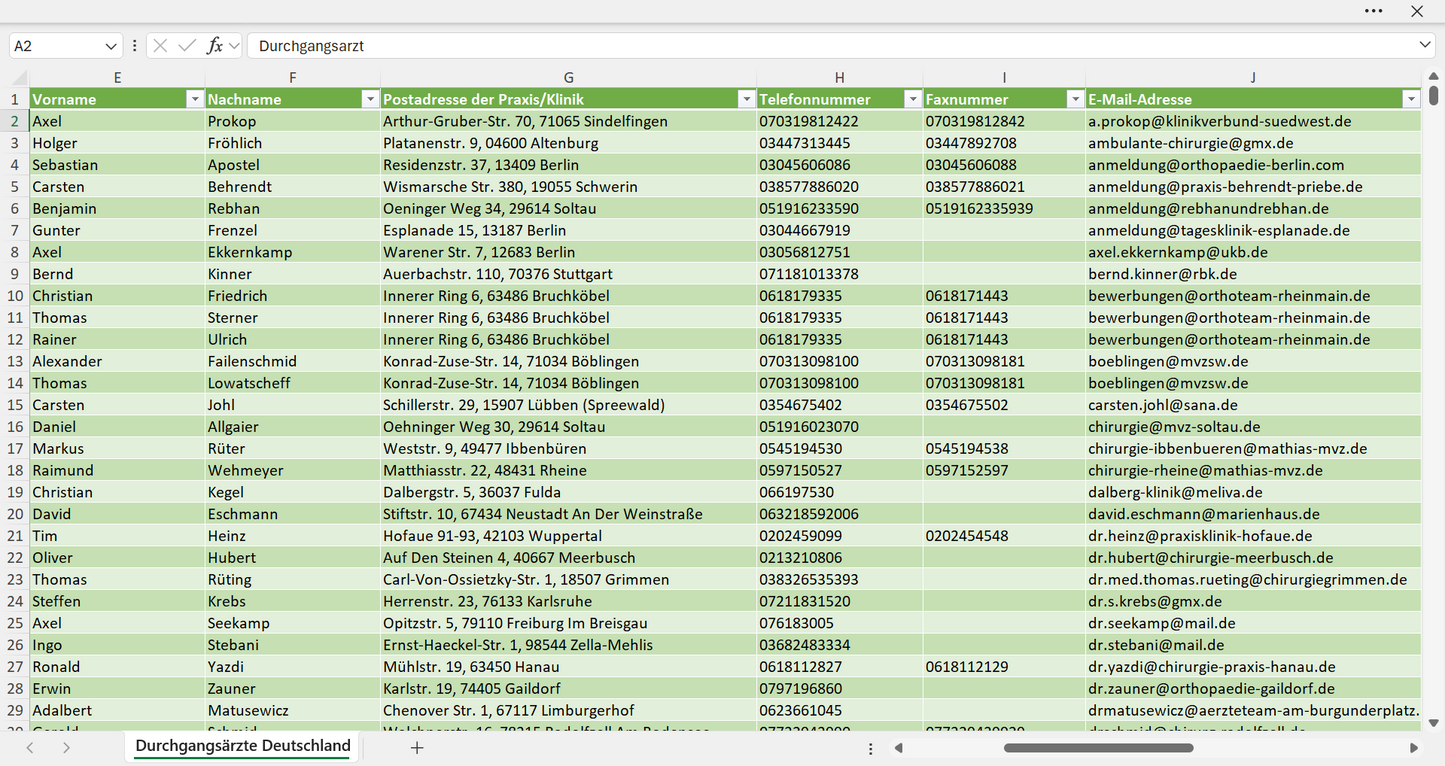1445x766 pixels.
Task: Open the insert function fx button
Action: coord(214,46)
